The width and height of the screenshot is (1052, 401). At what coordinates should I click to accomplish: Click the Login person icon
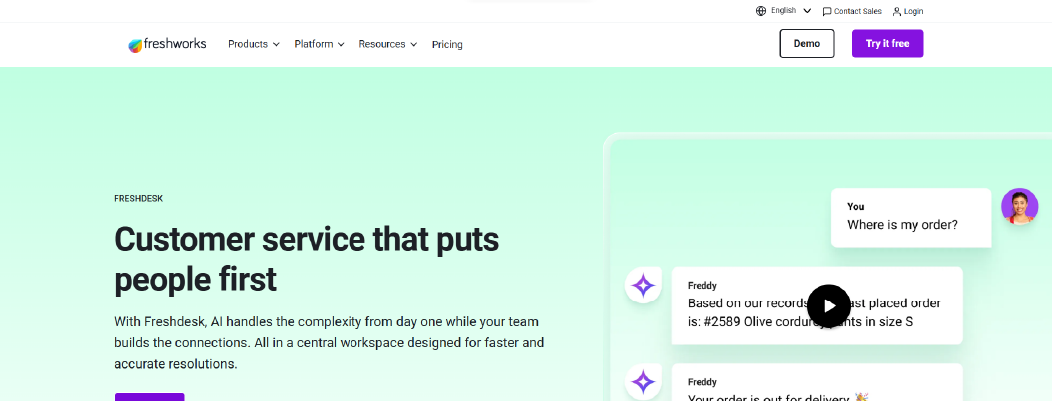pos(897,11)
